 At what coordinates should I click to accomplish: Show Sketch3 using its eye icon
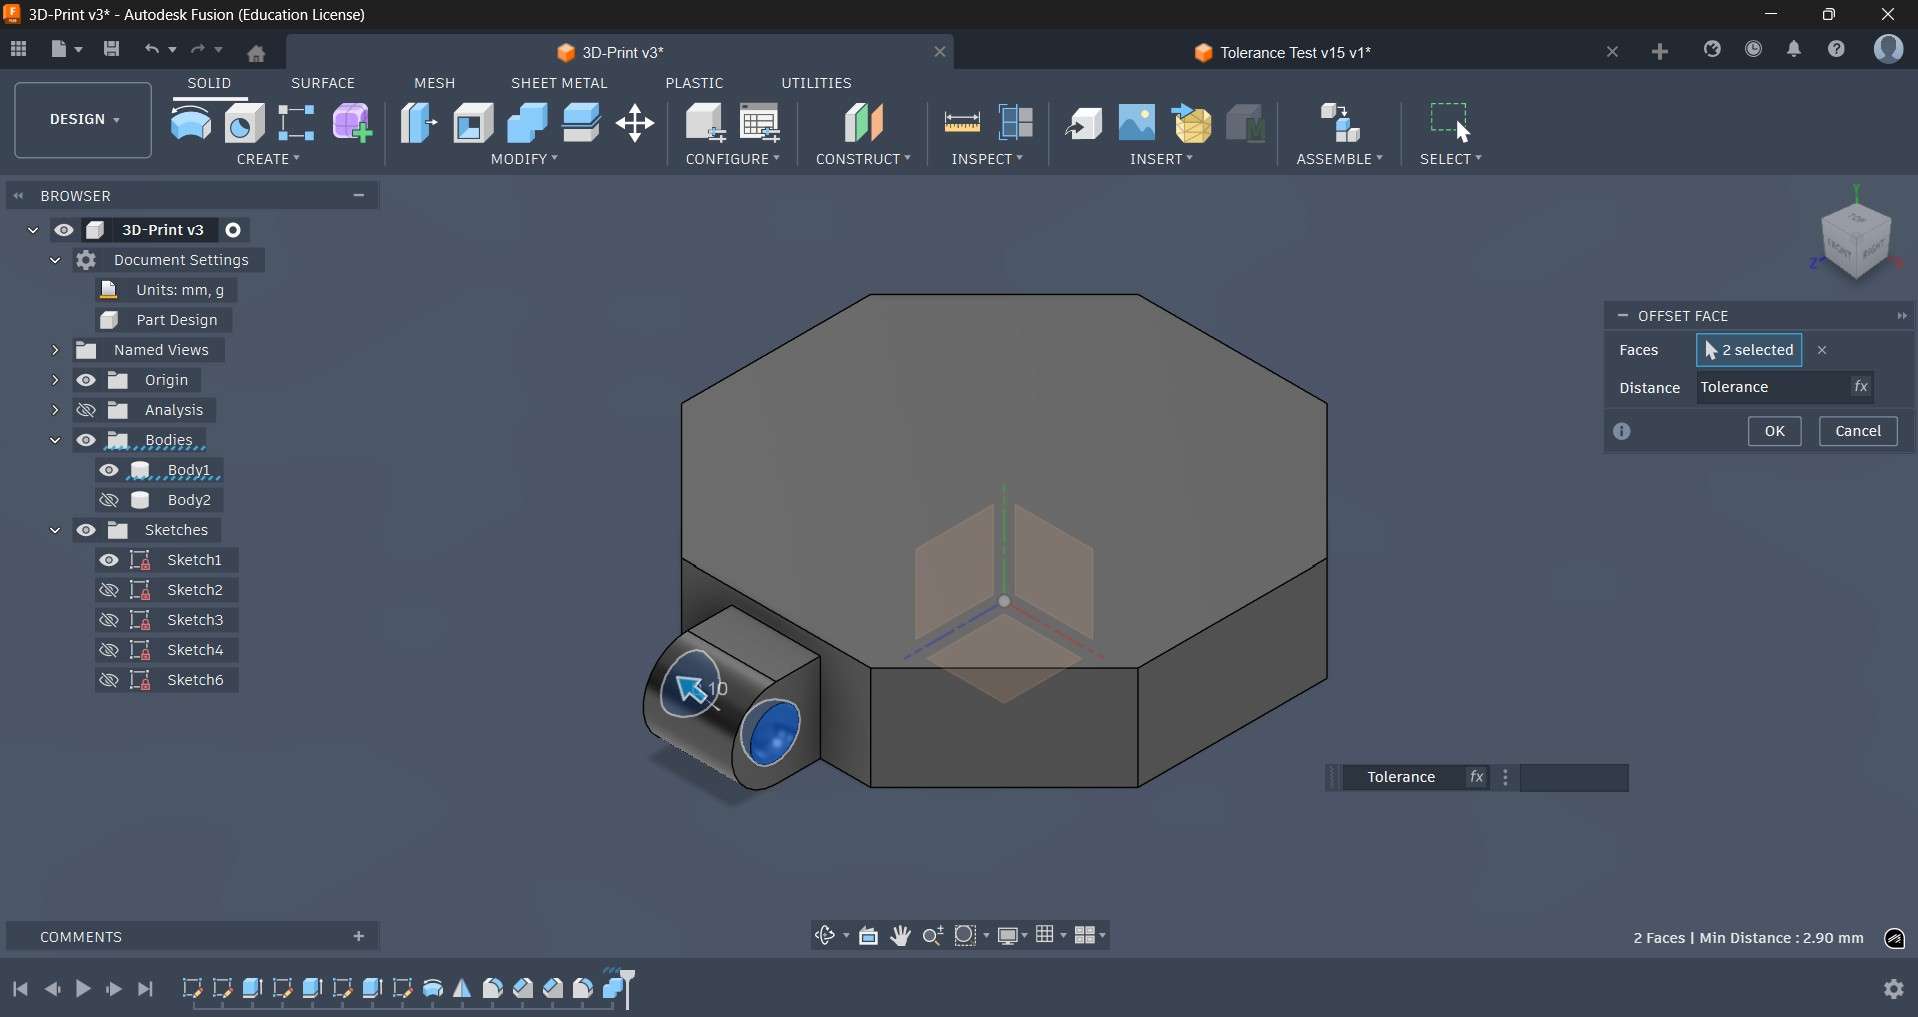(109, 621)
